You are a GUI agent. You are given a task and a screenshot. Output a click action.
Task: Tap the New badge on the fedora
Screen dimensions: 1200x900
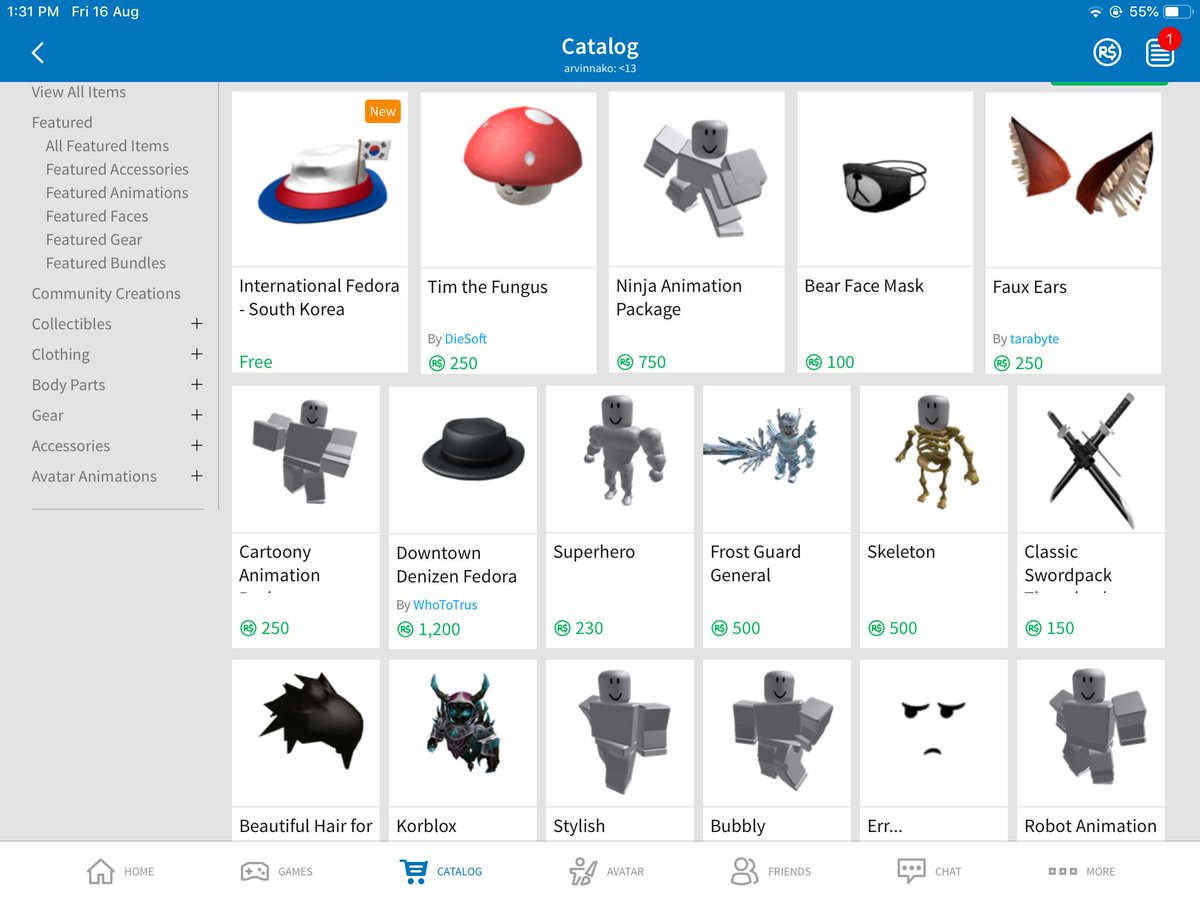pyautogui.click(x=383, y=112)
